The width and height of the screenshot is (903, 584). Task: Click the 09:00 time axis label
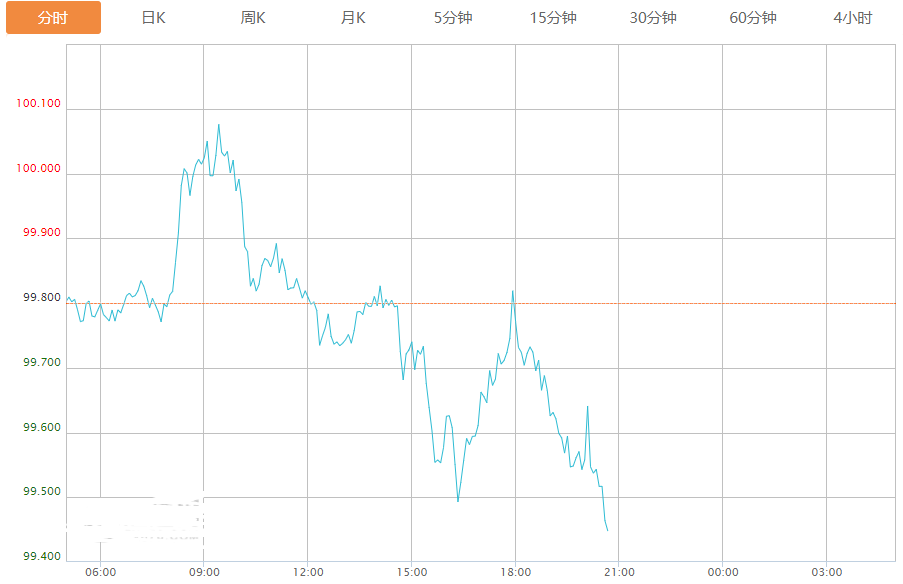point(204,572)
